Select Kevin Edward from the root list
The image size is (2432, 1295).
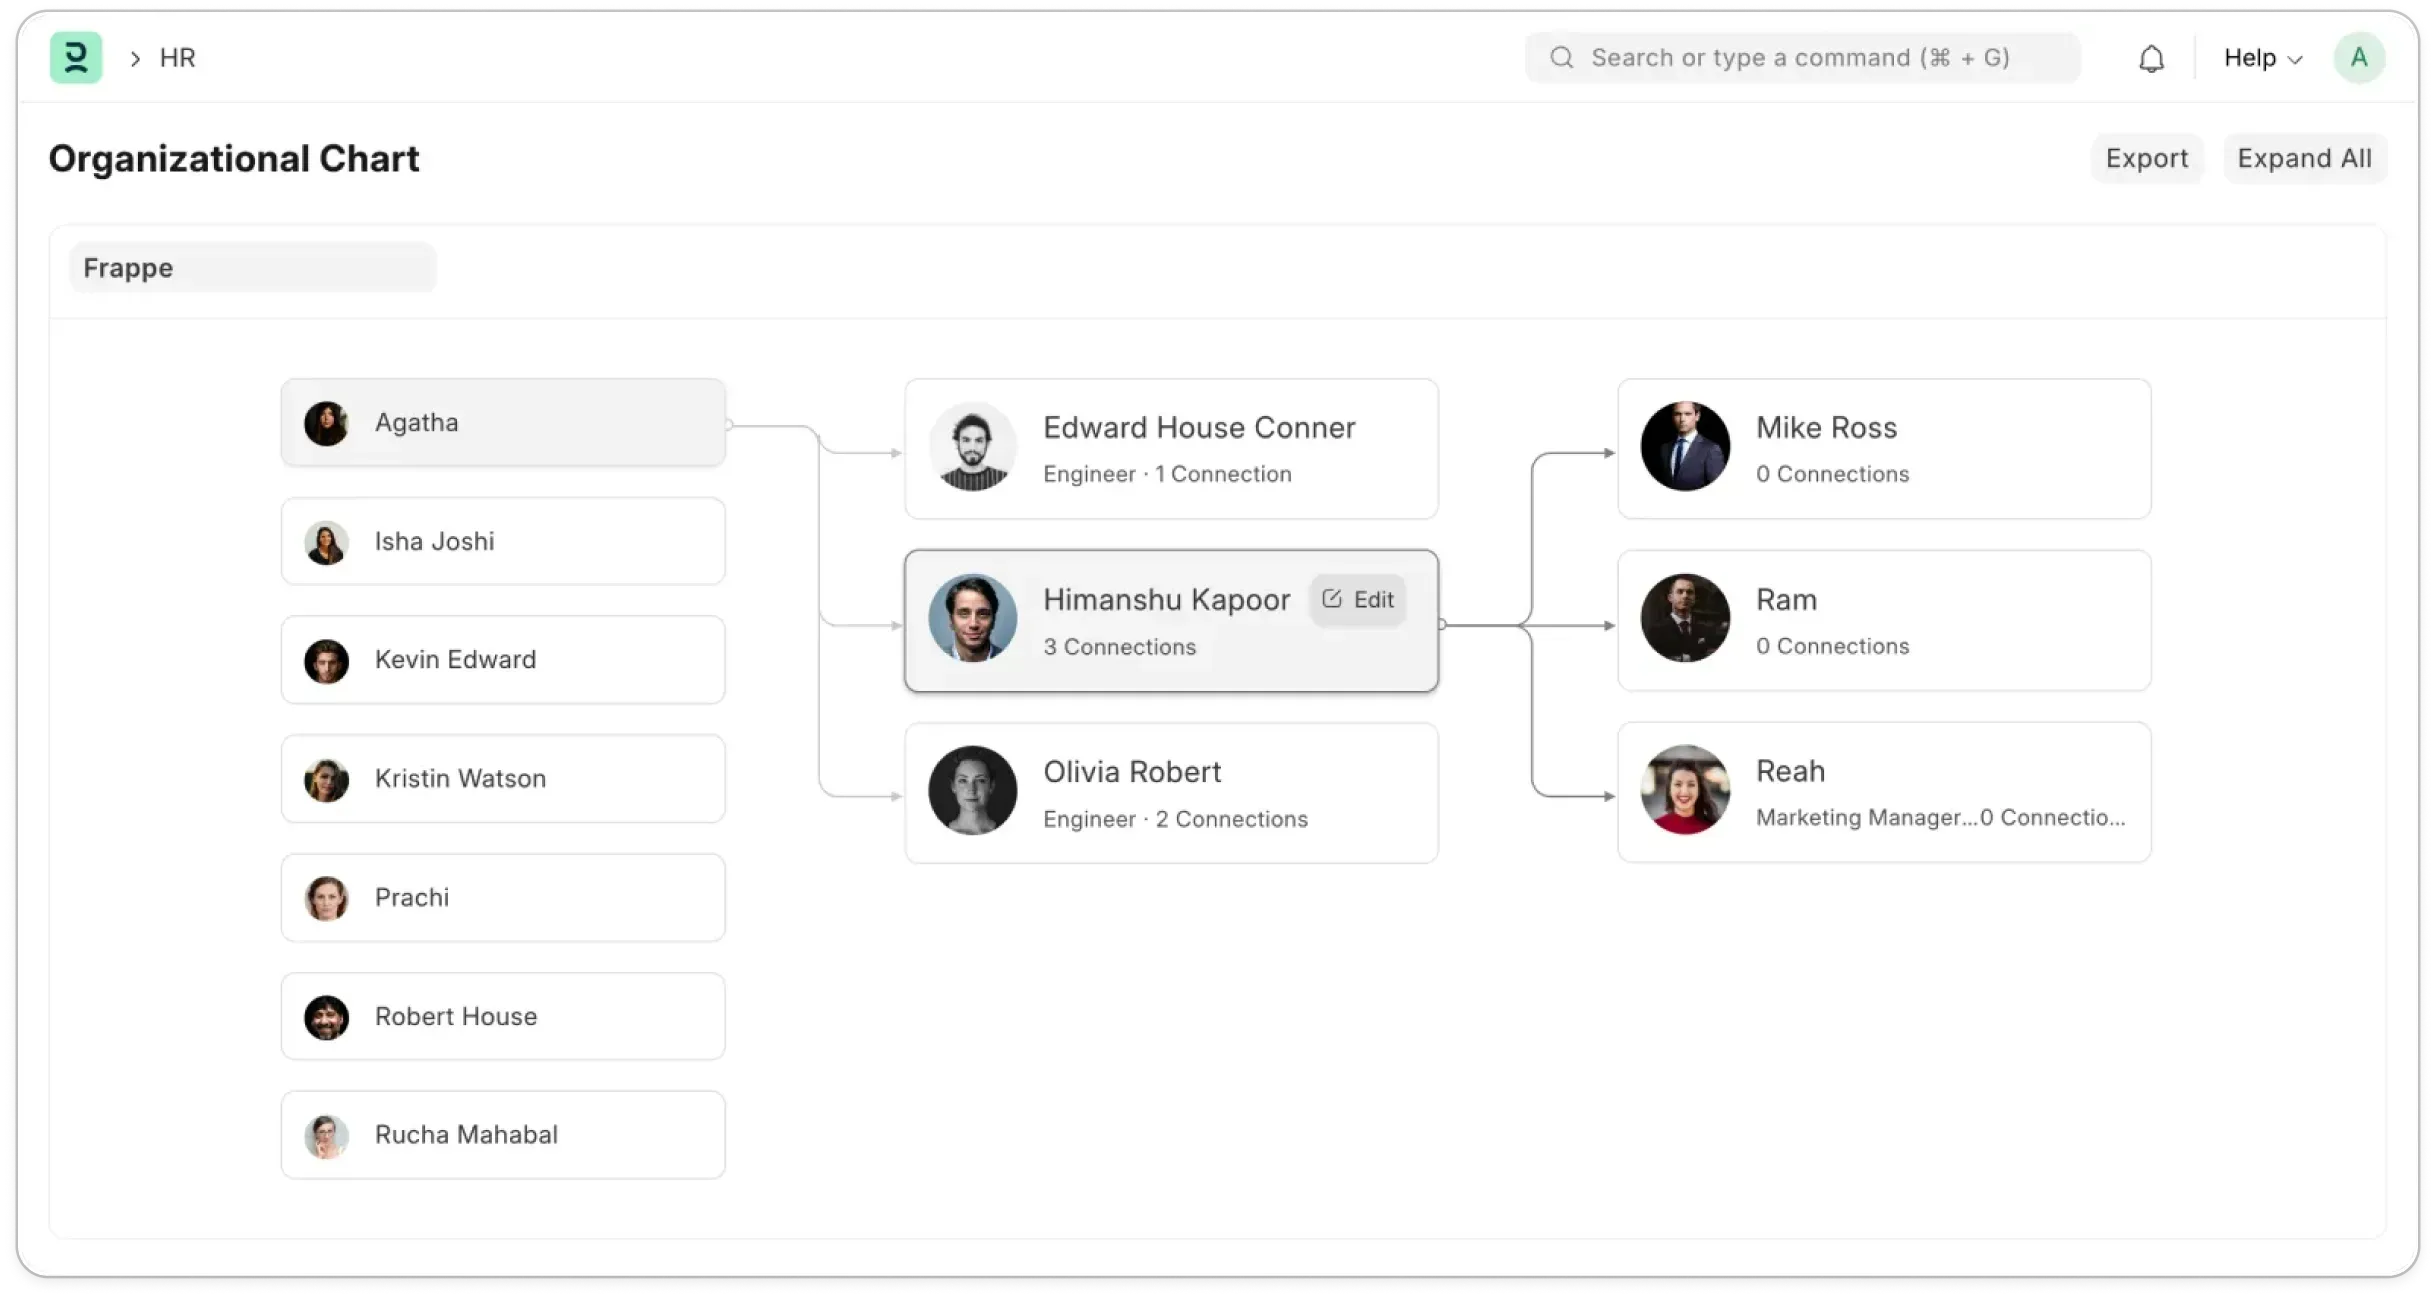click(502, 660)
